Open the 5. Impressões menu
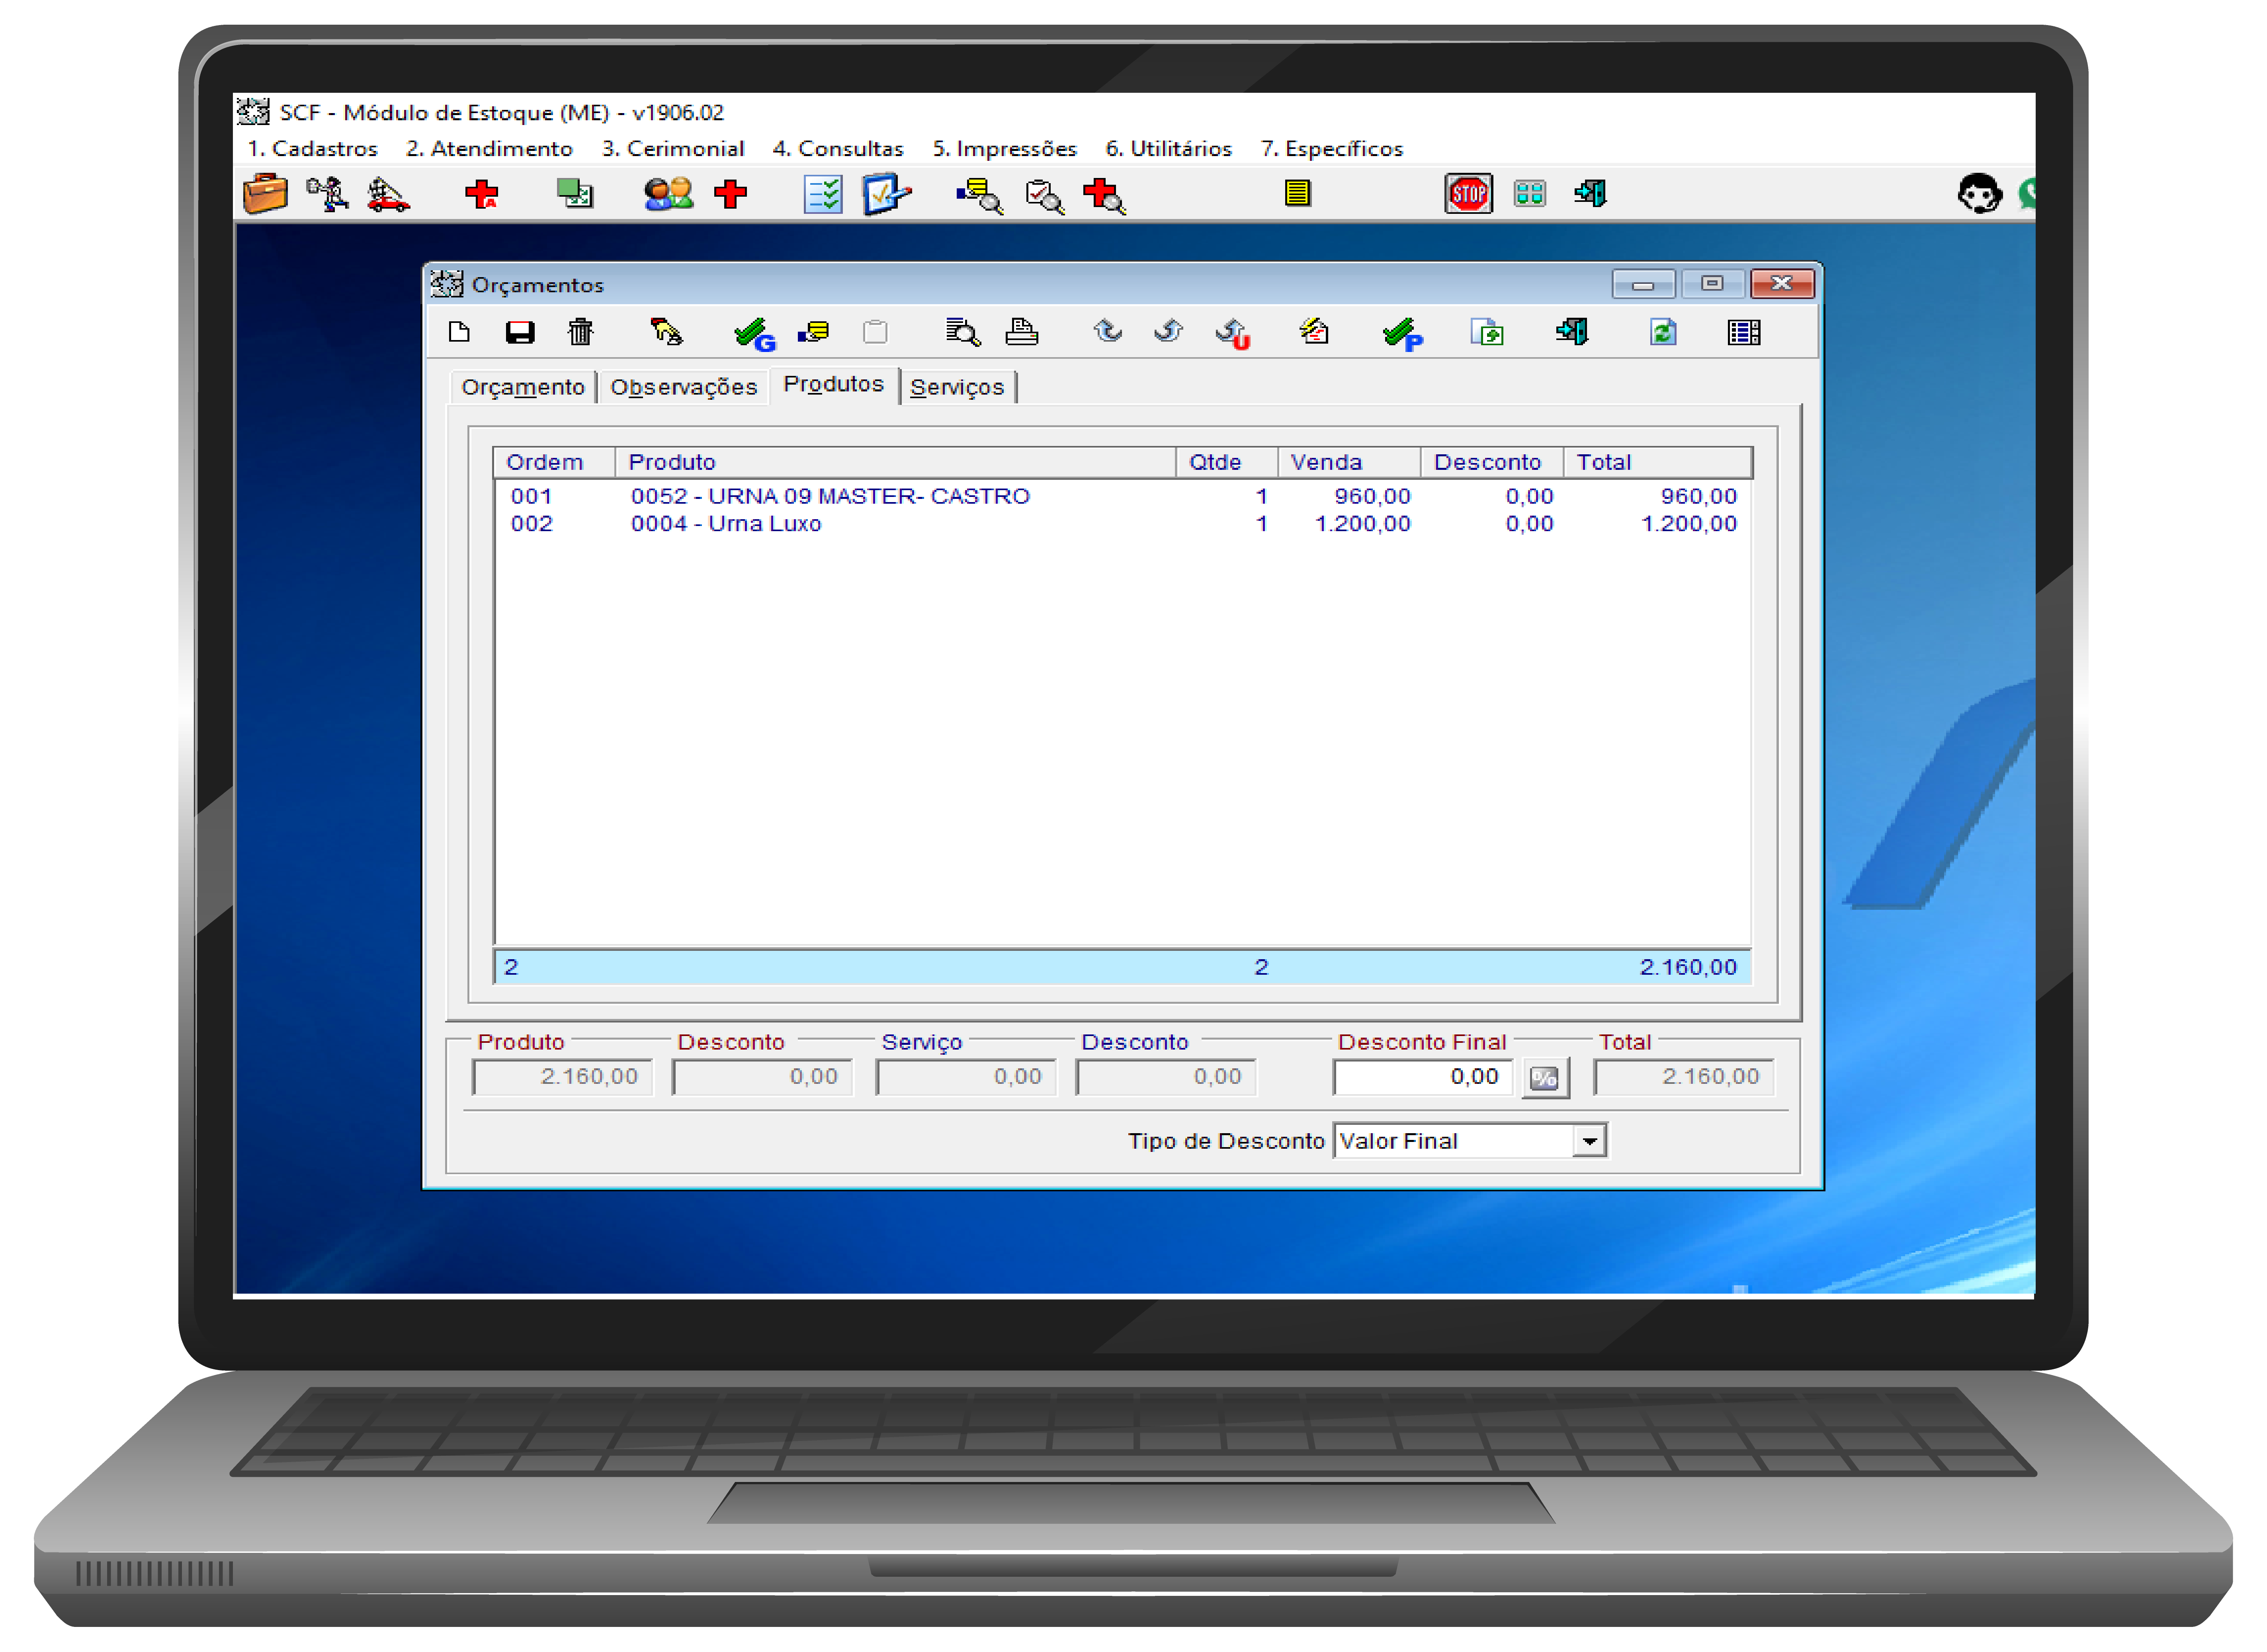Screen dimensions: 2267x1652 (1004, 148)
